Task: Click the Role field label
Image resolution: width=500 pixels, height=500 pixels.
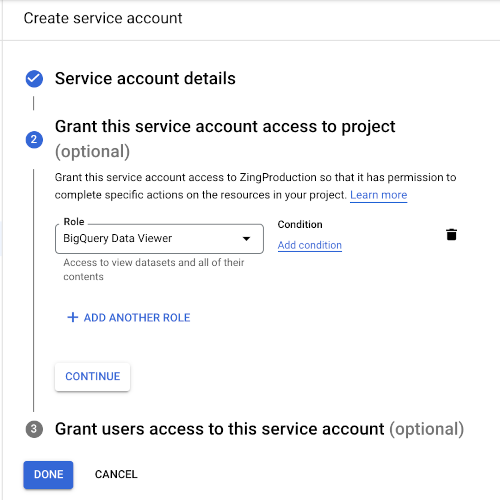Action: pyautogui.click(x=74, y=222)
